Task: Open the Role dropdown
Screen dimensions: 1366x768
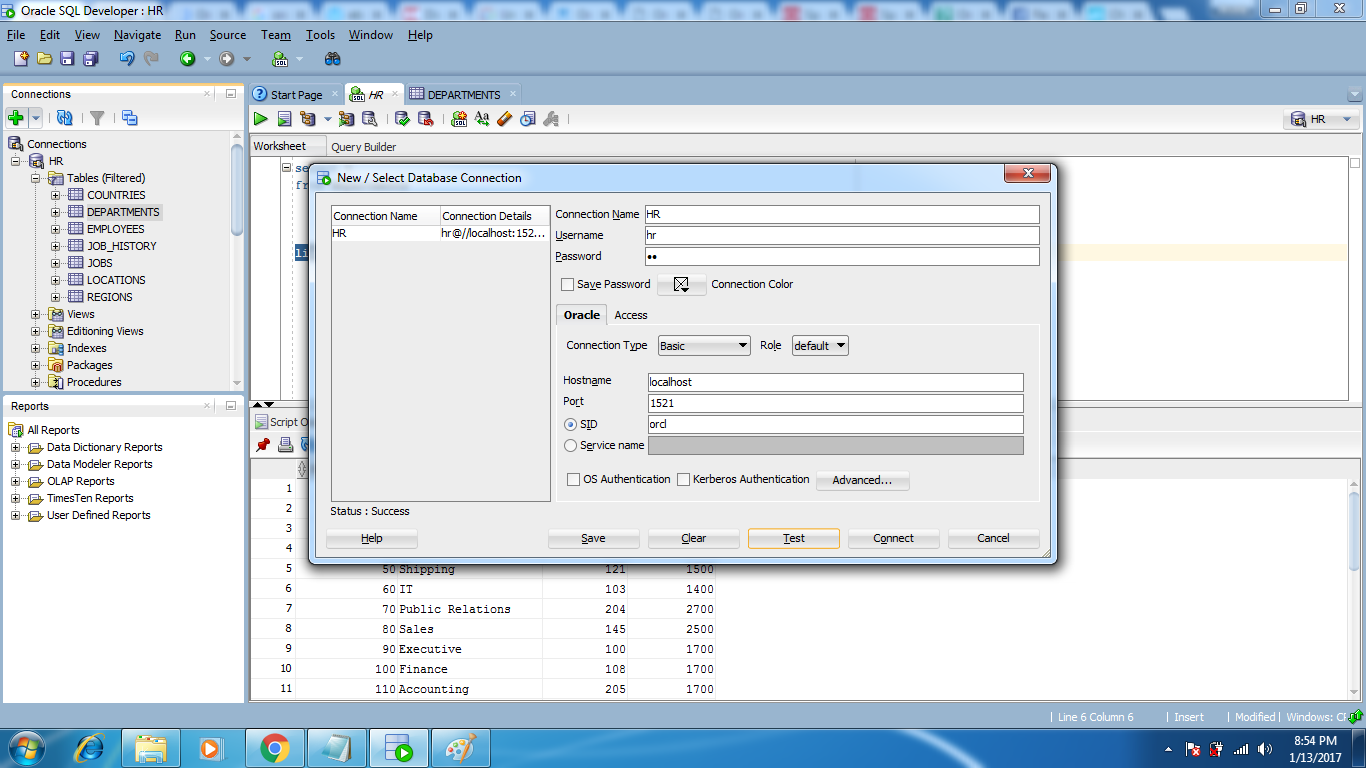Action: point(820,346)
